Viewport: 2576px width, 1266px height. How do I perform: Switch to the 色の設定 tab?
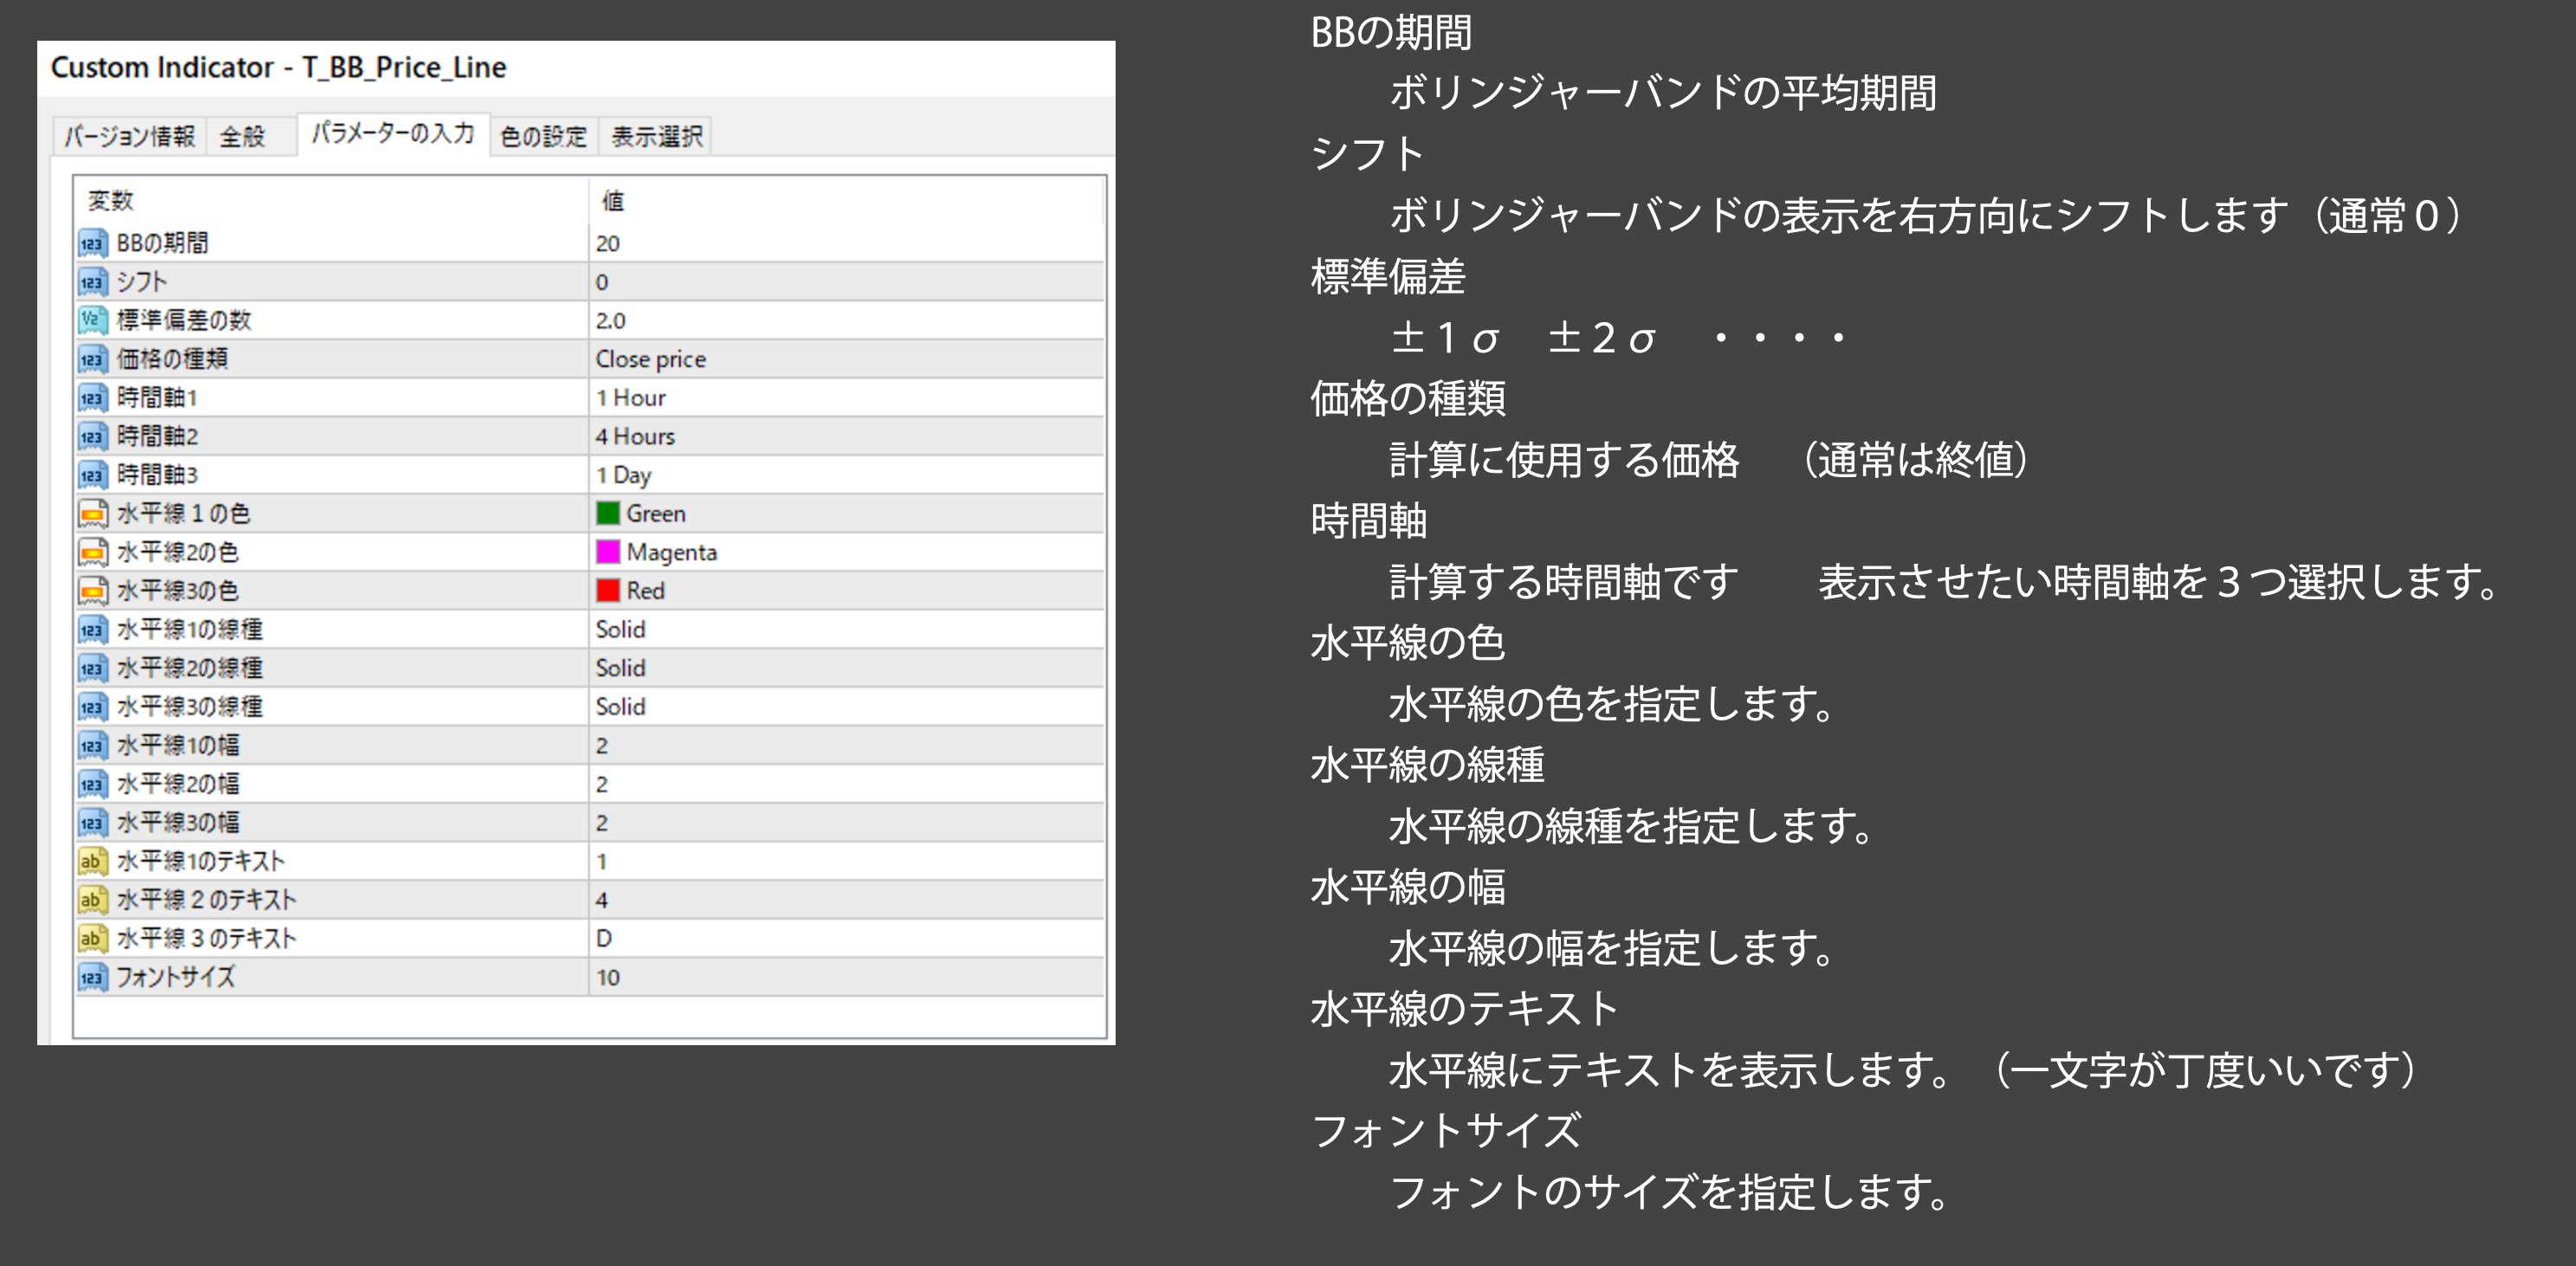(543, 136)
